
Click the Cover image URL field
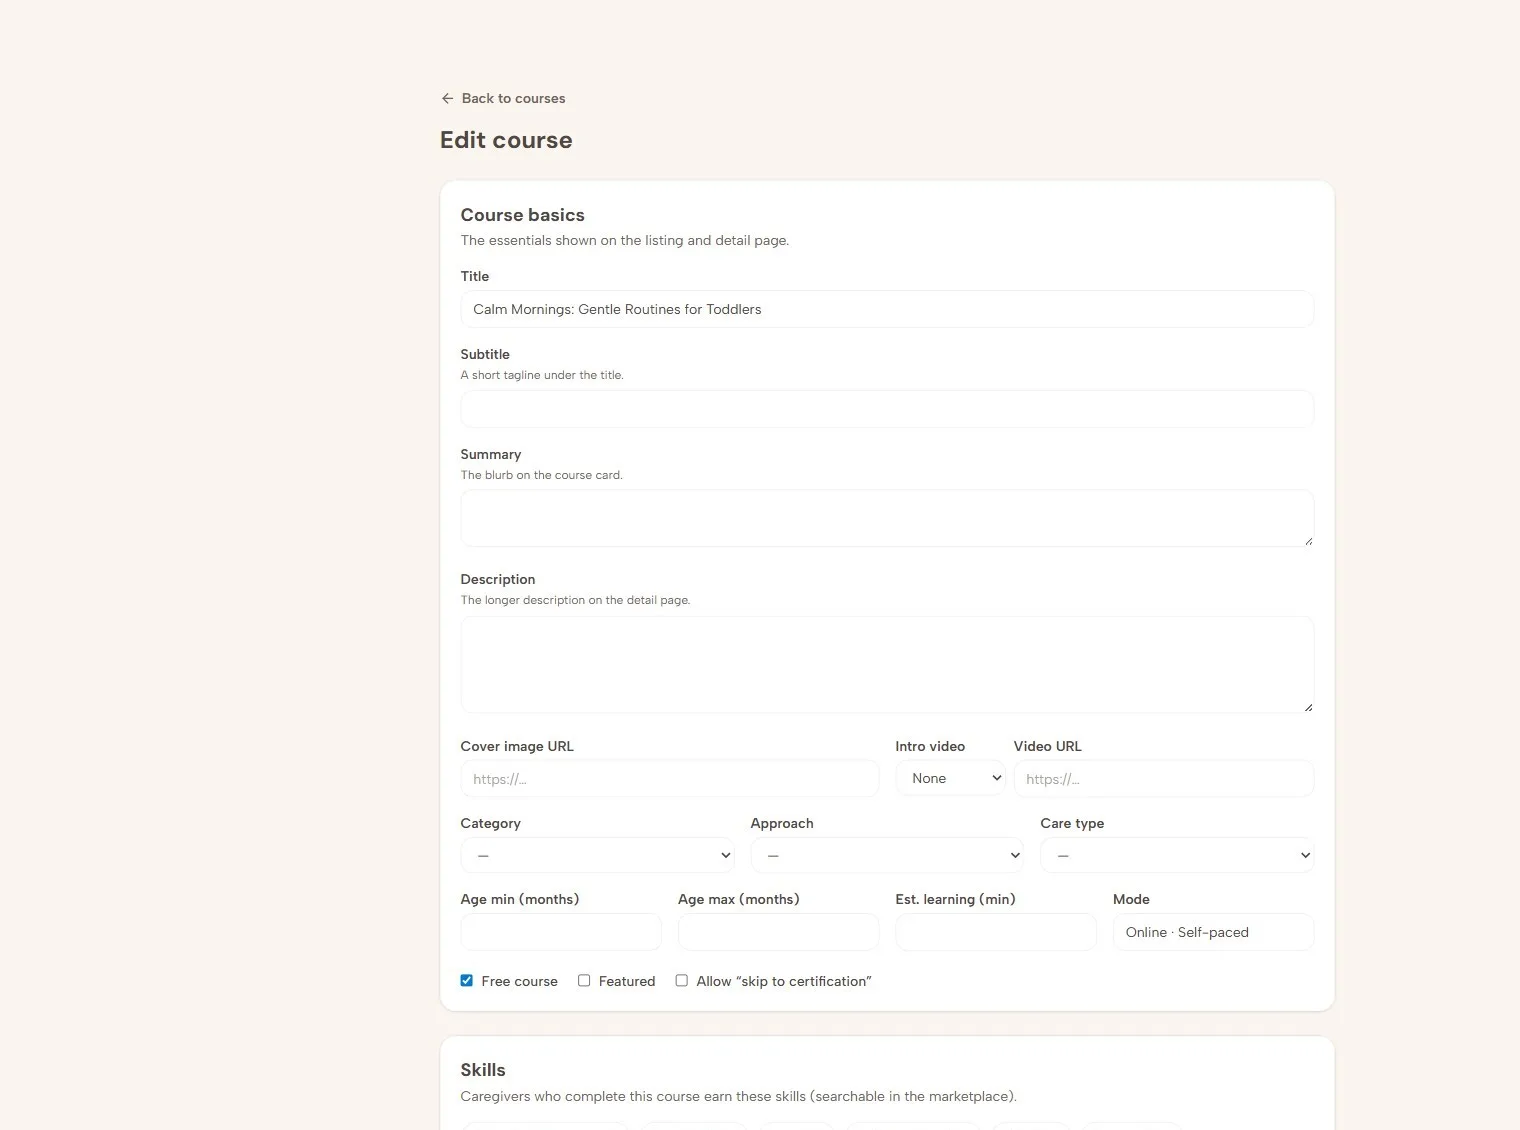tap(670, 779)
